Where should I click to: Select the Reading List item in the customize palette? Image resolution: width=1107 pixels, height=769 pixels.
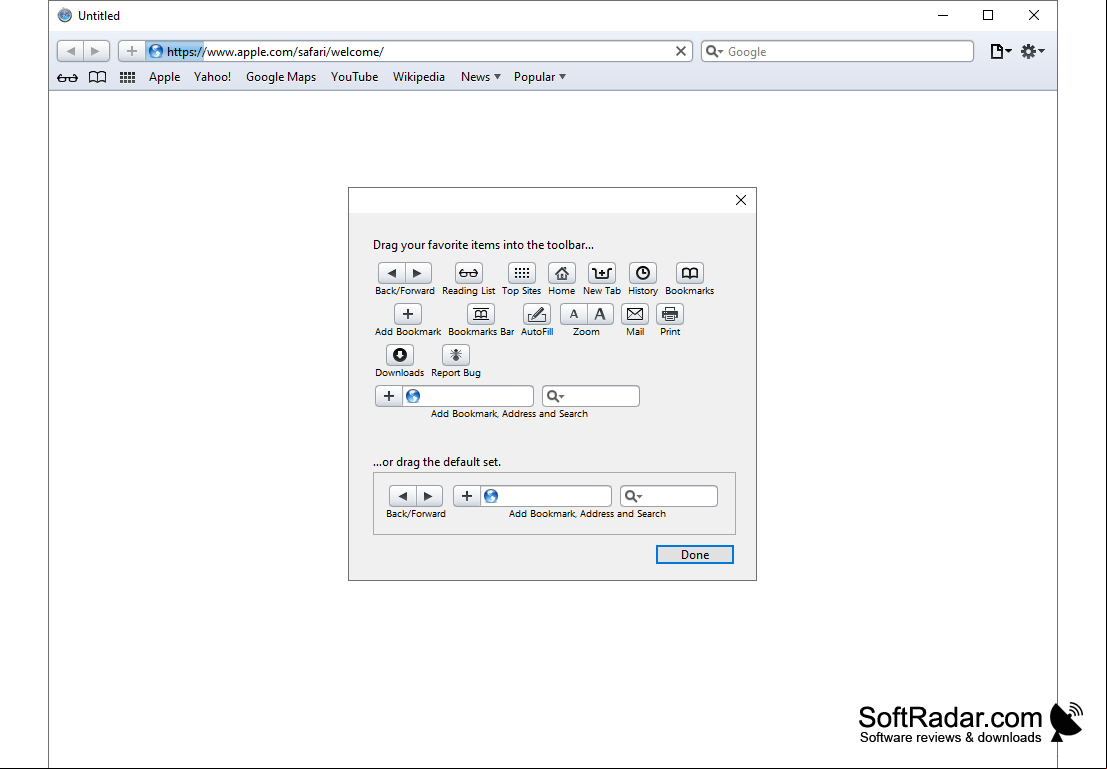[469, 273]
